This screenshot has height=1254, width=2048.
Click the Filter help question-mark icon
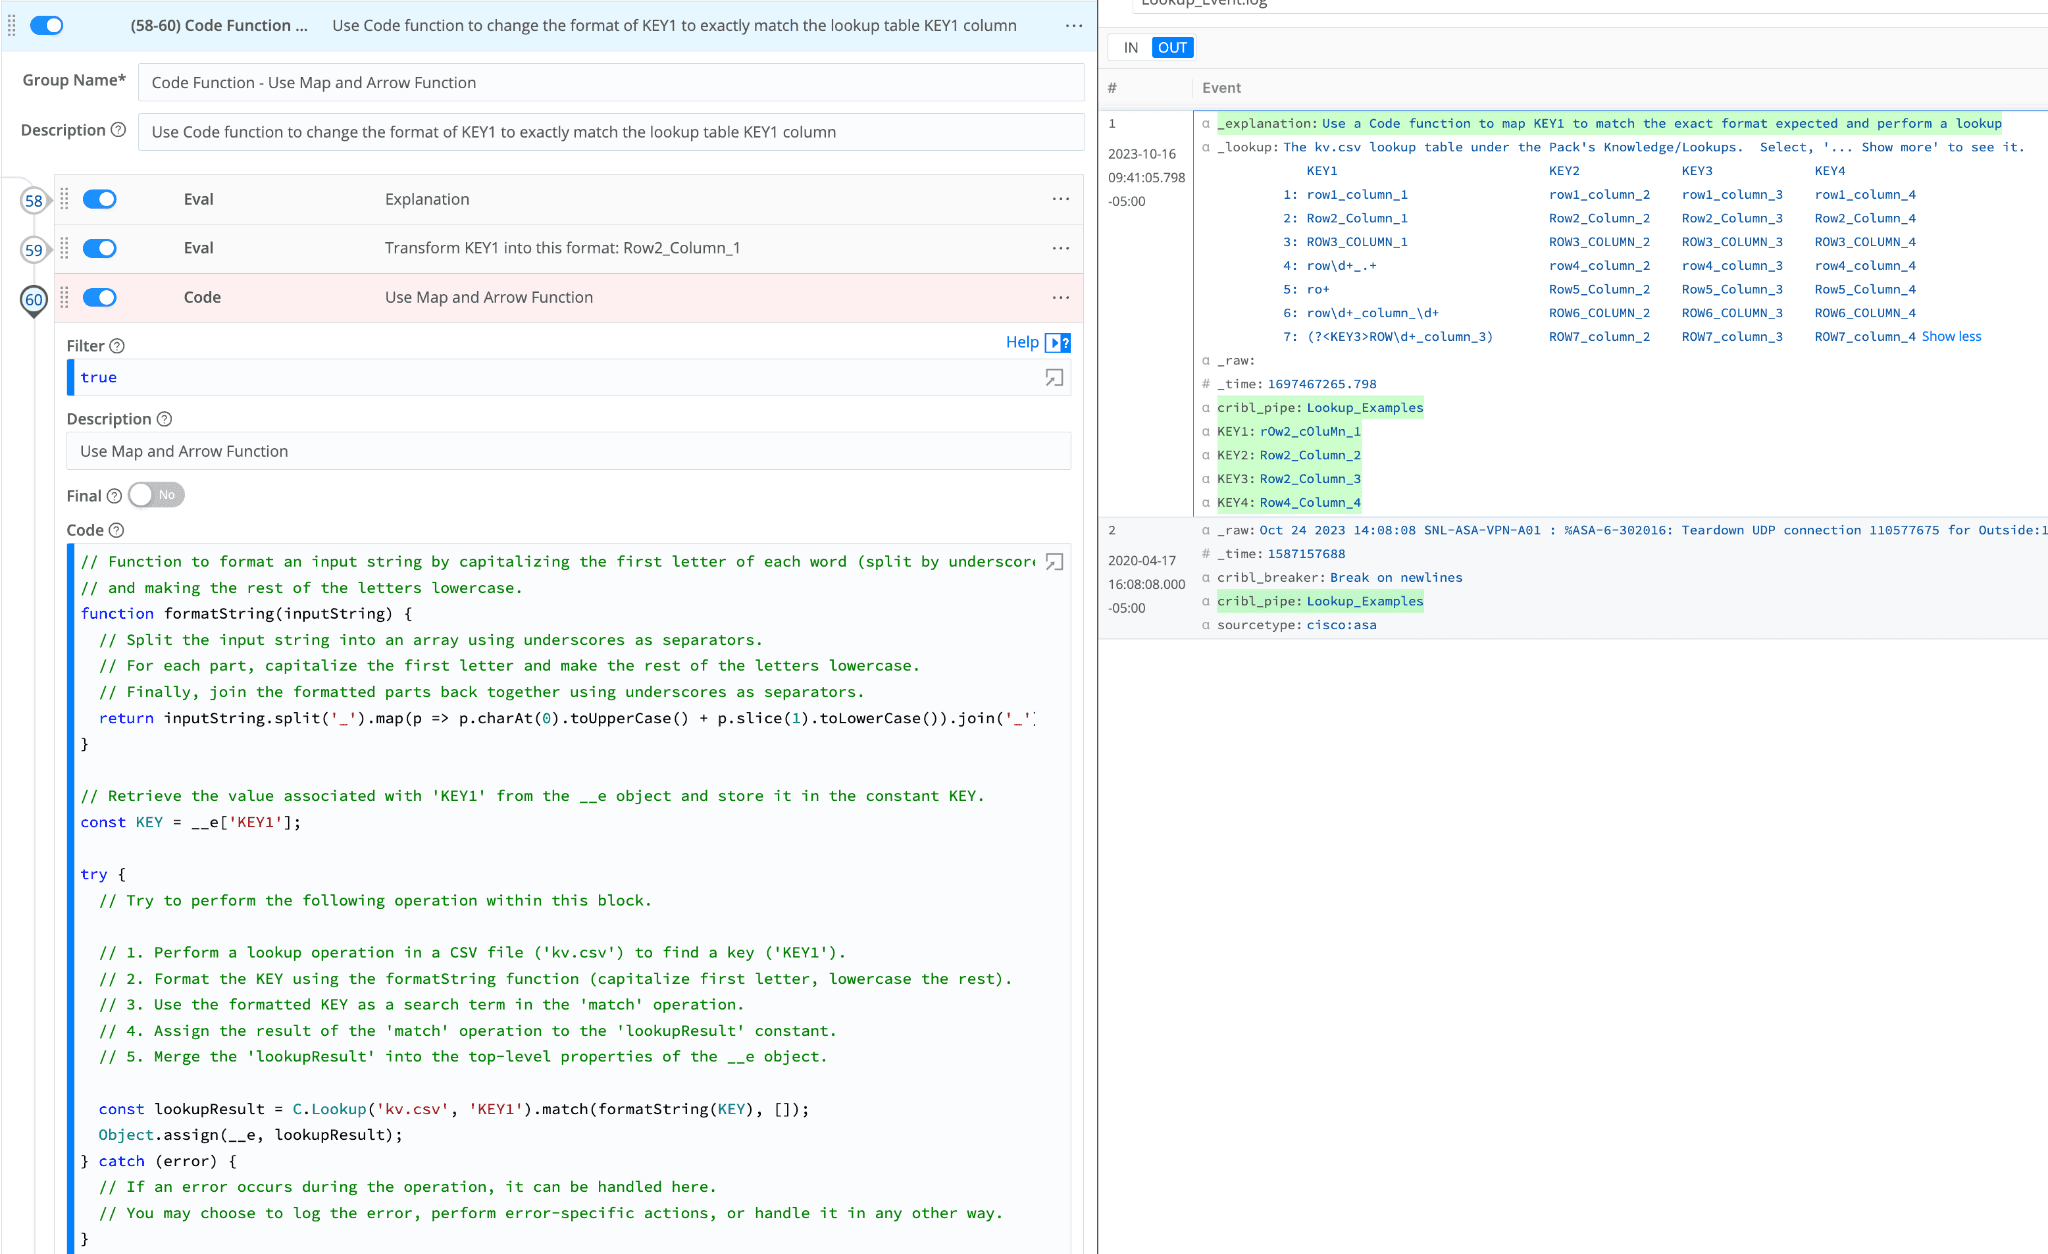tap(117, 346)
